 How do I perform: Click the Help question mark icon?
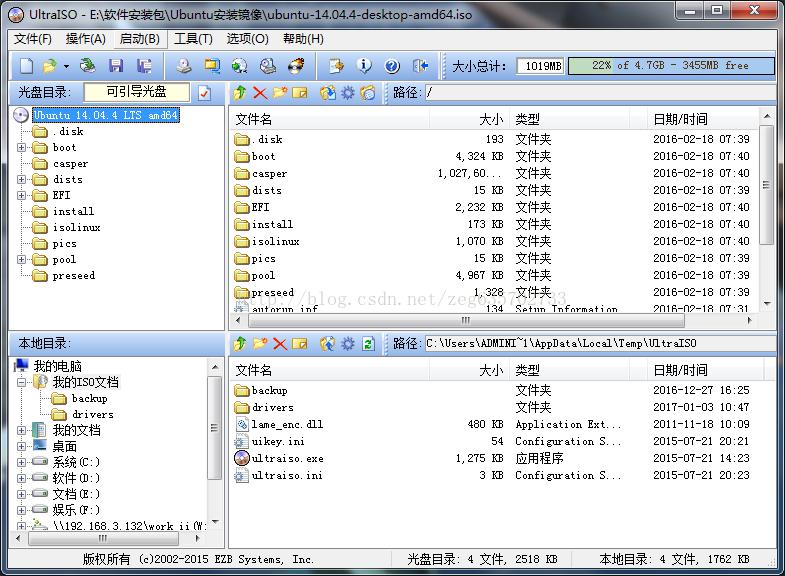click(x=392, y=66)
